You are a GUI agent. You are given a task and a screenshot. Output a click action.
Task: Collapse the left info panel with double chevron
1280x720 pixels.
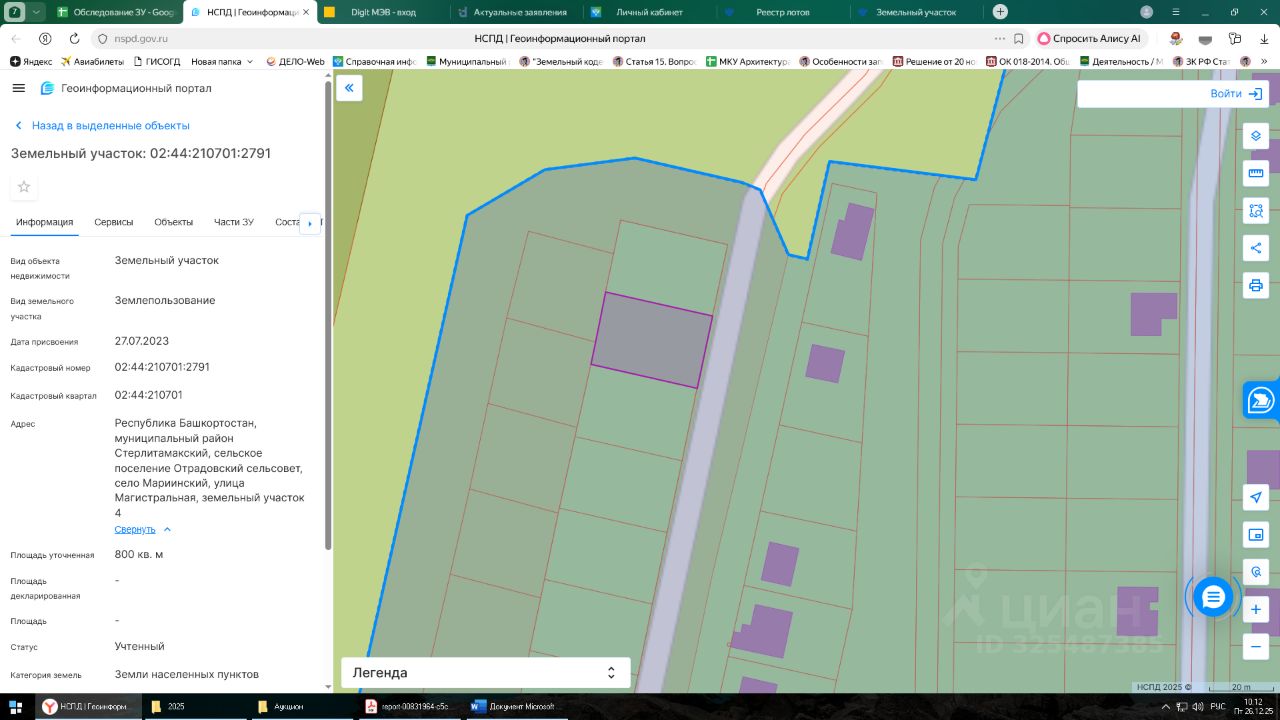pyautogui.click(x=349, y=88)
